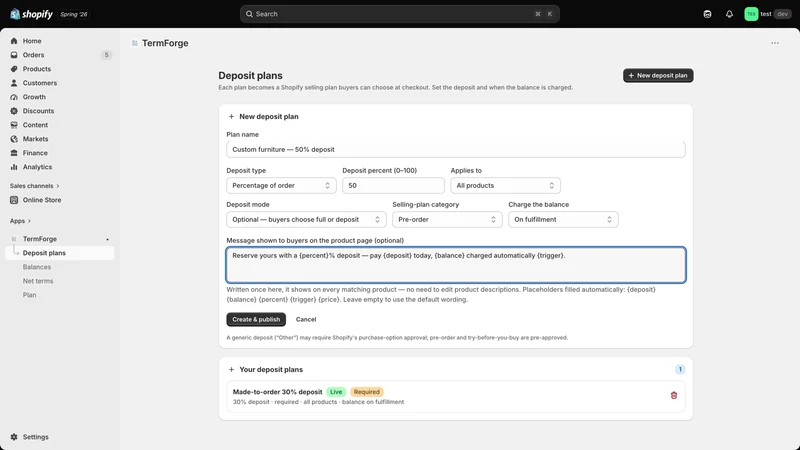Screen dimensions: 800x450
Task: Click the Orders sidebar icon
Action: (x=14, y=55)
